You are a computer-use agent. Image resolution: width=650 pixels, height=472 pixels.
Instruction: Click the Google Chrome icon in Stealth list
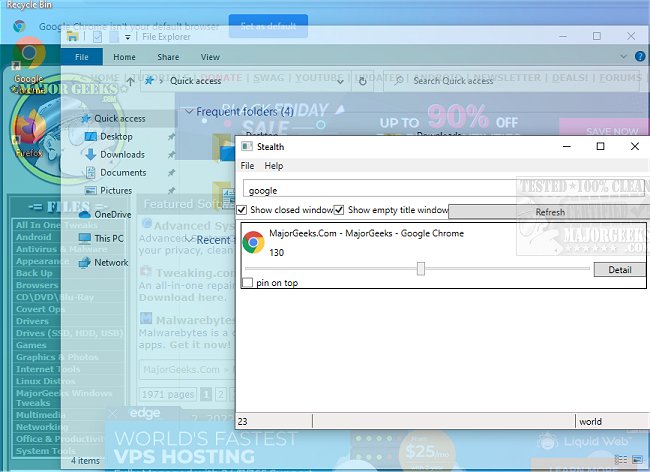tap(253, 242)
